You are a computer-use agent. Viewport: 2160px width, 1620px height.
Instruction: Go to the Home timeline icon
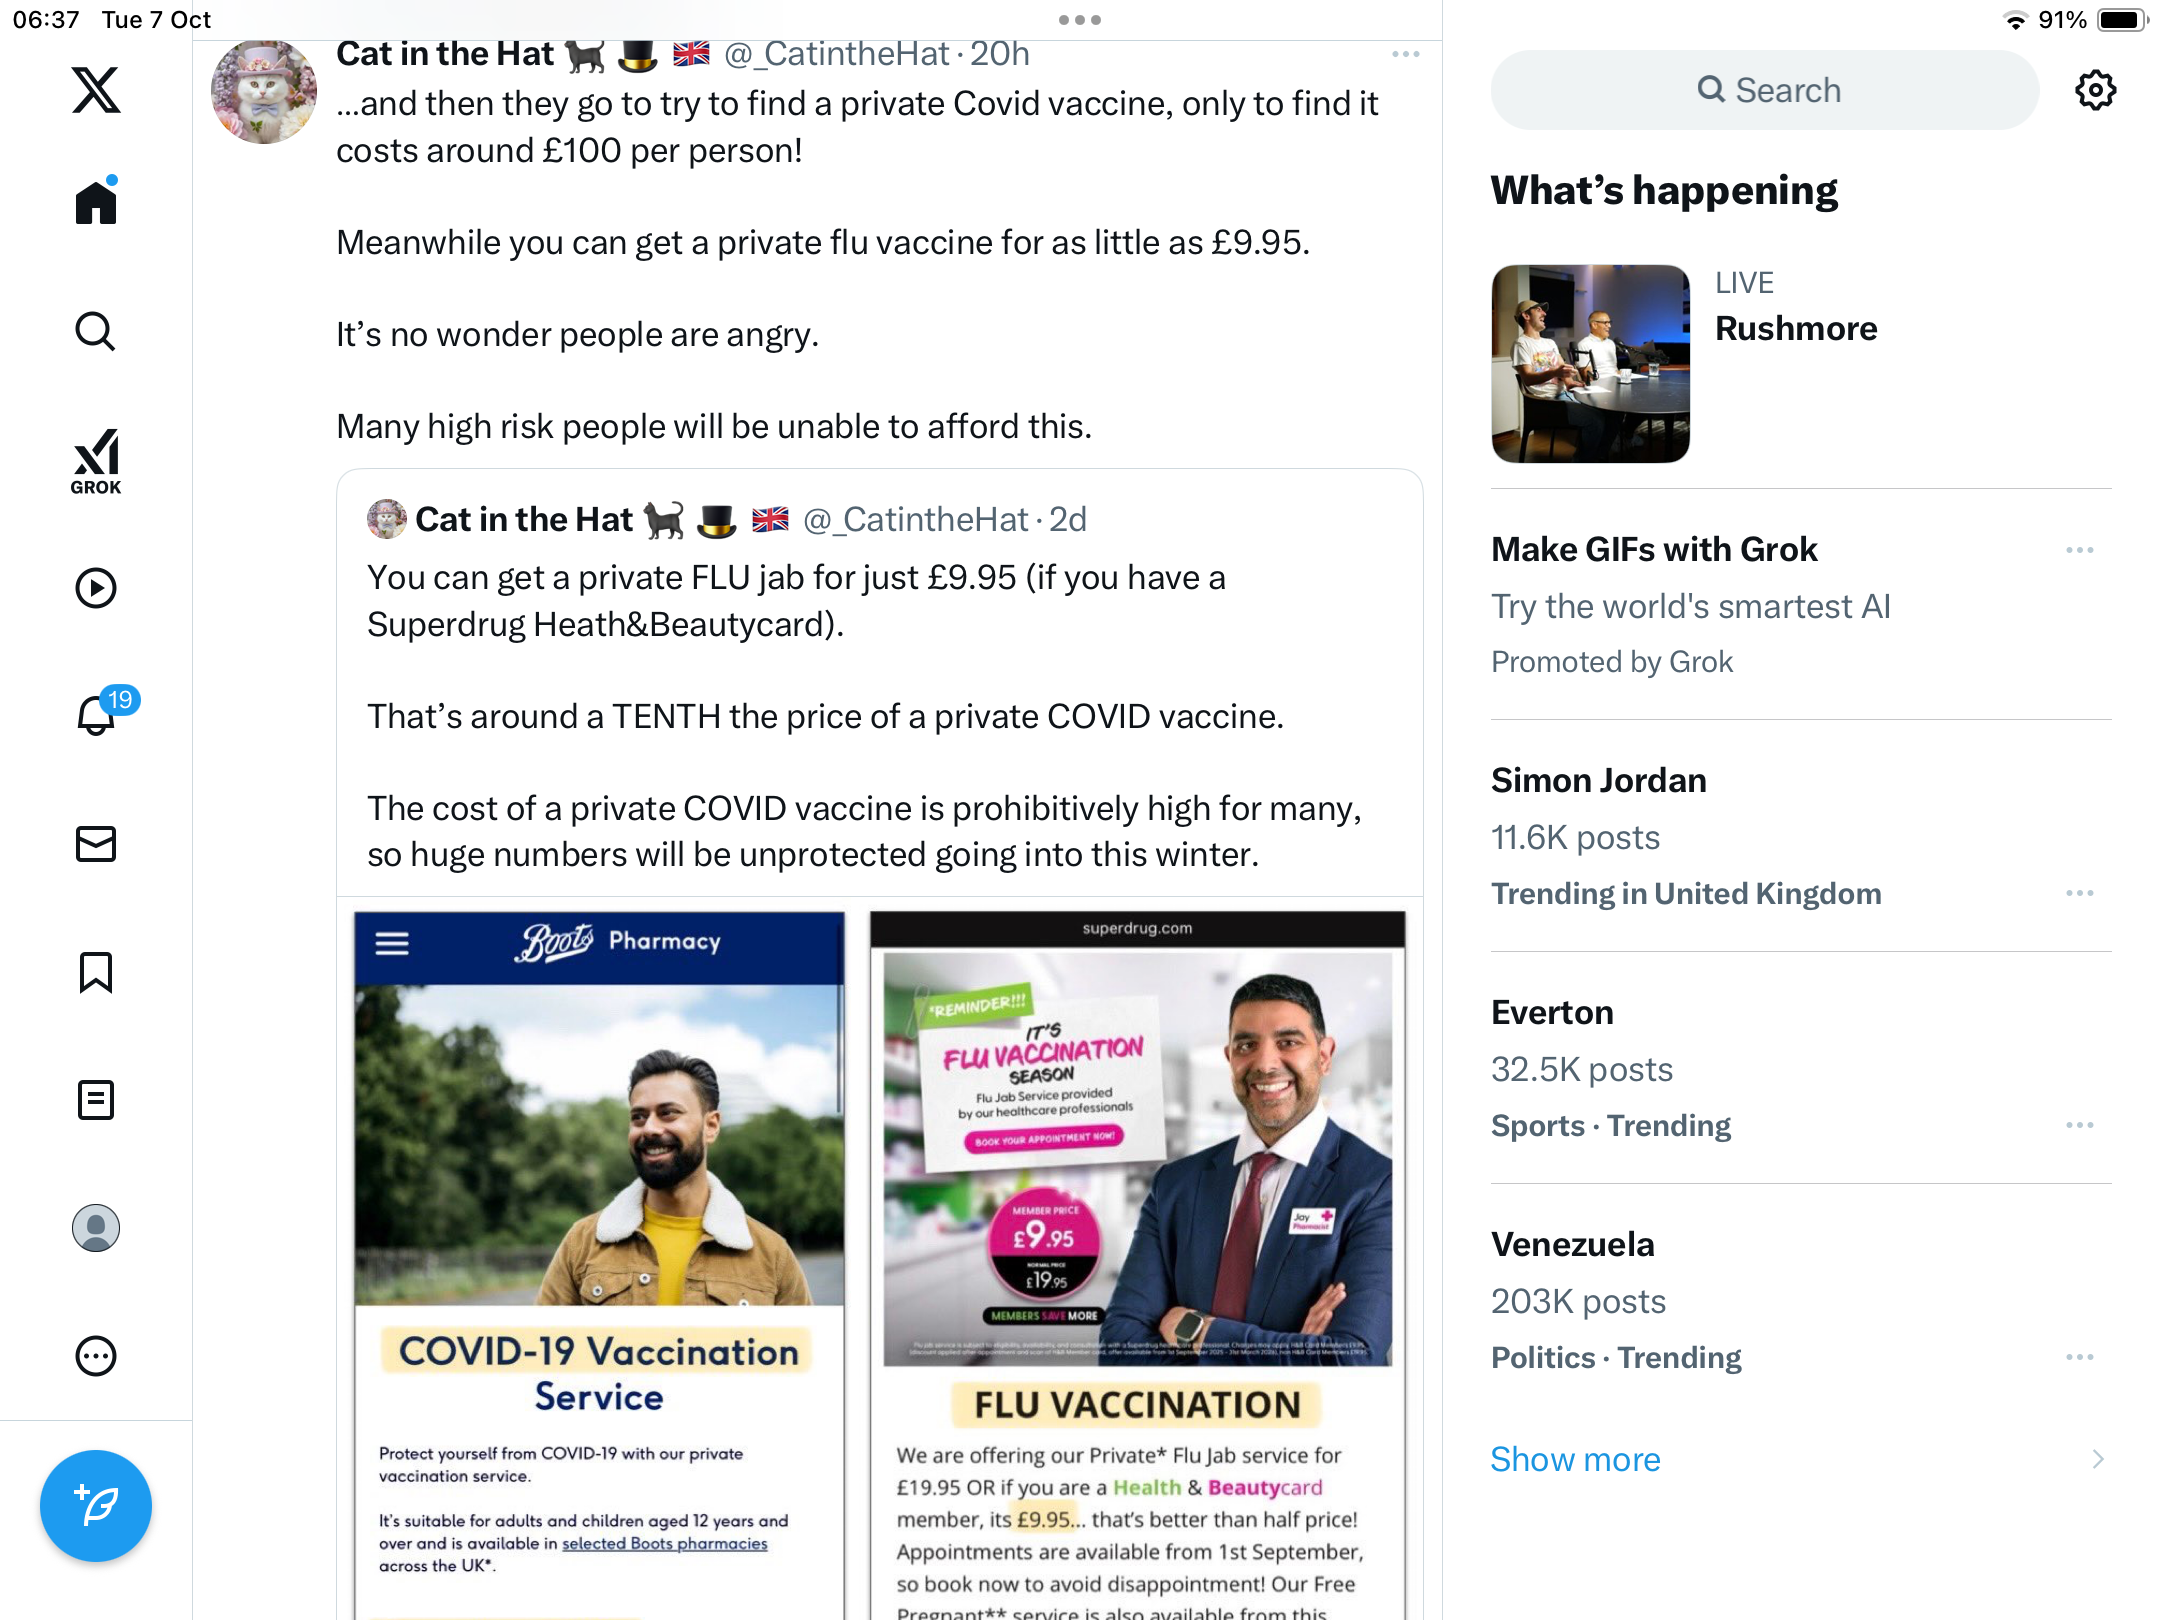(x=96, y=200)
